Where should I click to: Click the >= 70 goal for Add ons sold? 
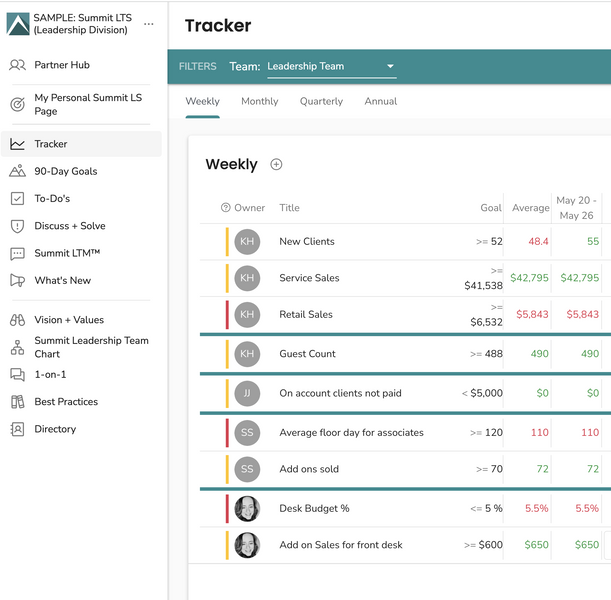coord(489,469)
